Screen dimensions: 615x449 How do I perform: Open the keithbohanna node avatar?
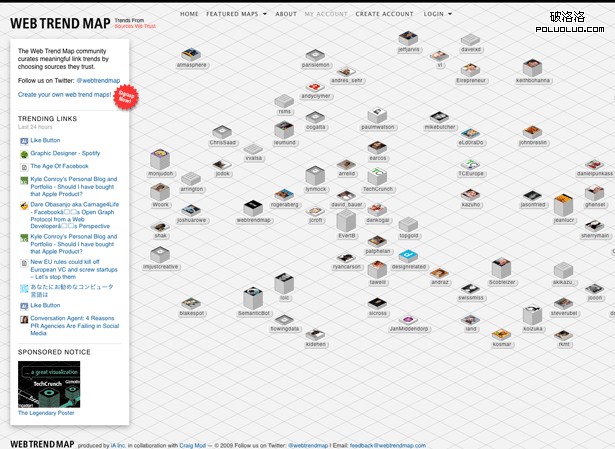click(533, 65)
